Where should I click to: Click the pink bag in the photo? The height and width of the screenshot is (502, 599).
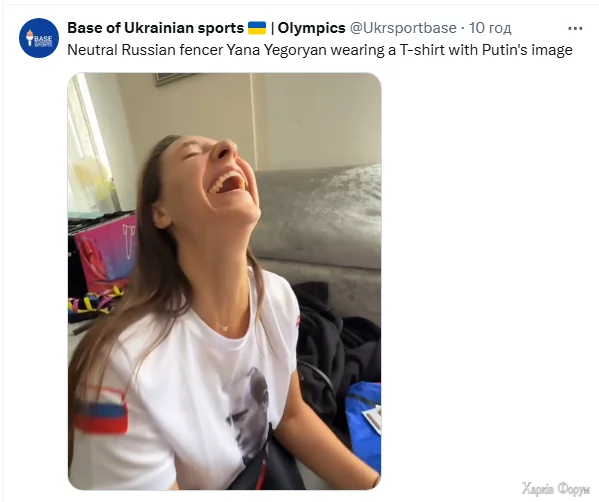point(105,253)
